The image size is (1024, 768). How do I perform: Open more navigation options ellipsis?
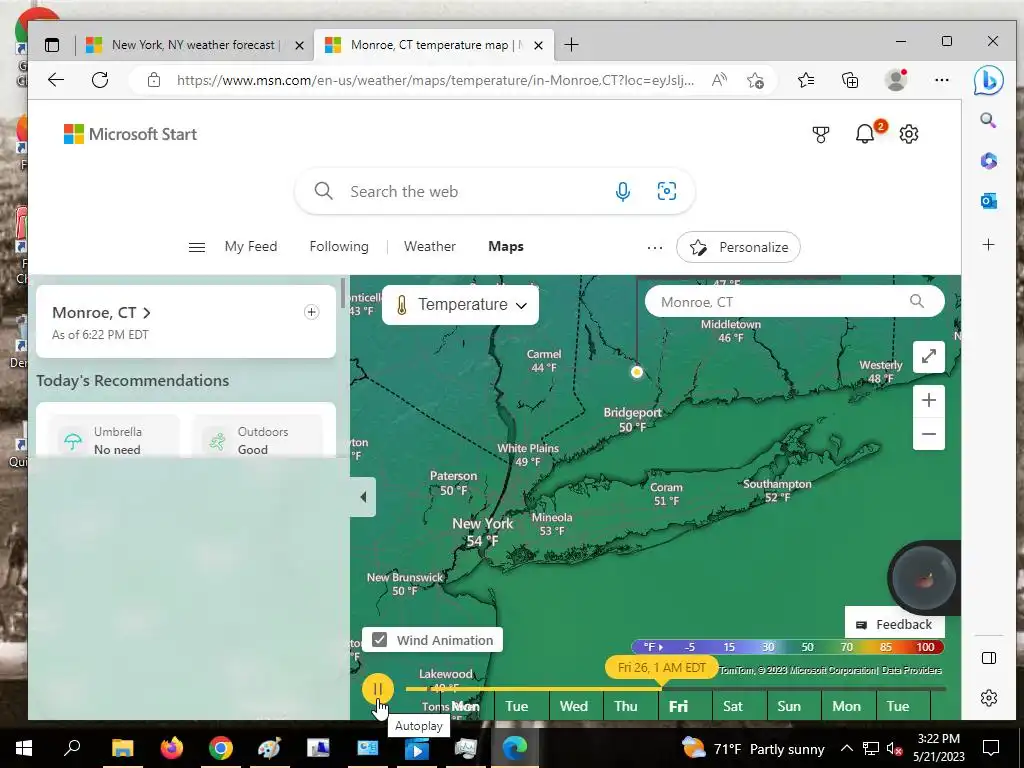click(x=655, y=248)
